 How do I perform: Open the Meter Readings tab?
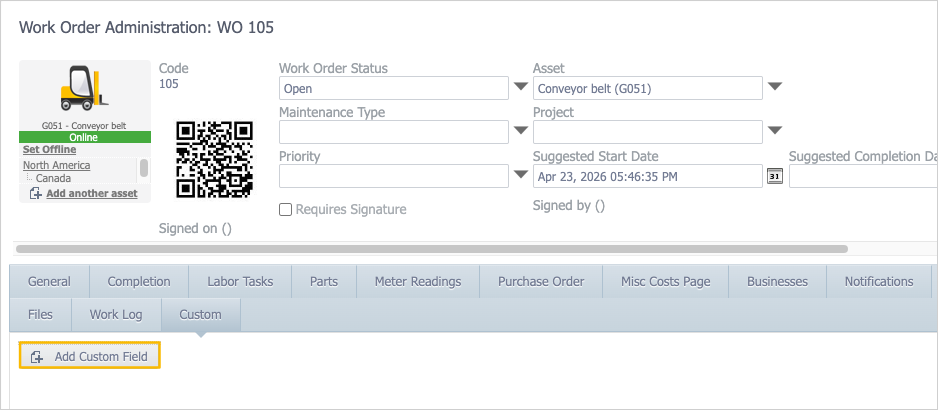pos(418,281)
